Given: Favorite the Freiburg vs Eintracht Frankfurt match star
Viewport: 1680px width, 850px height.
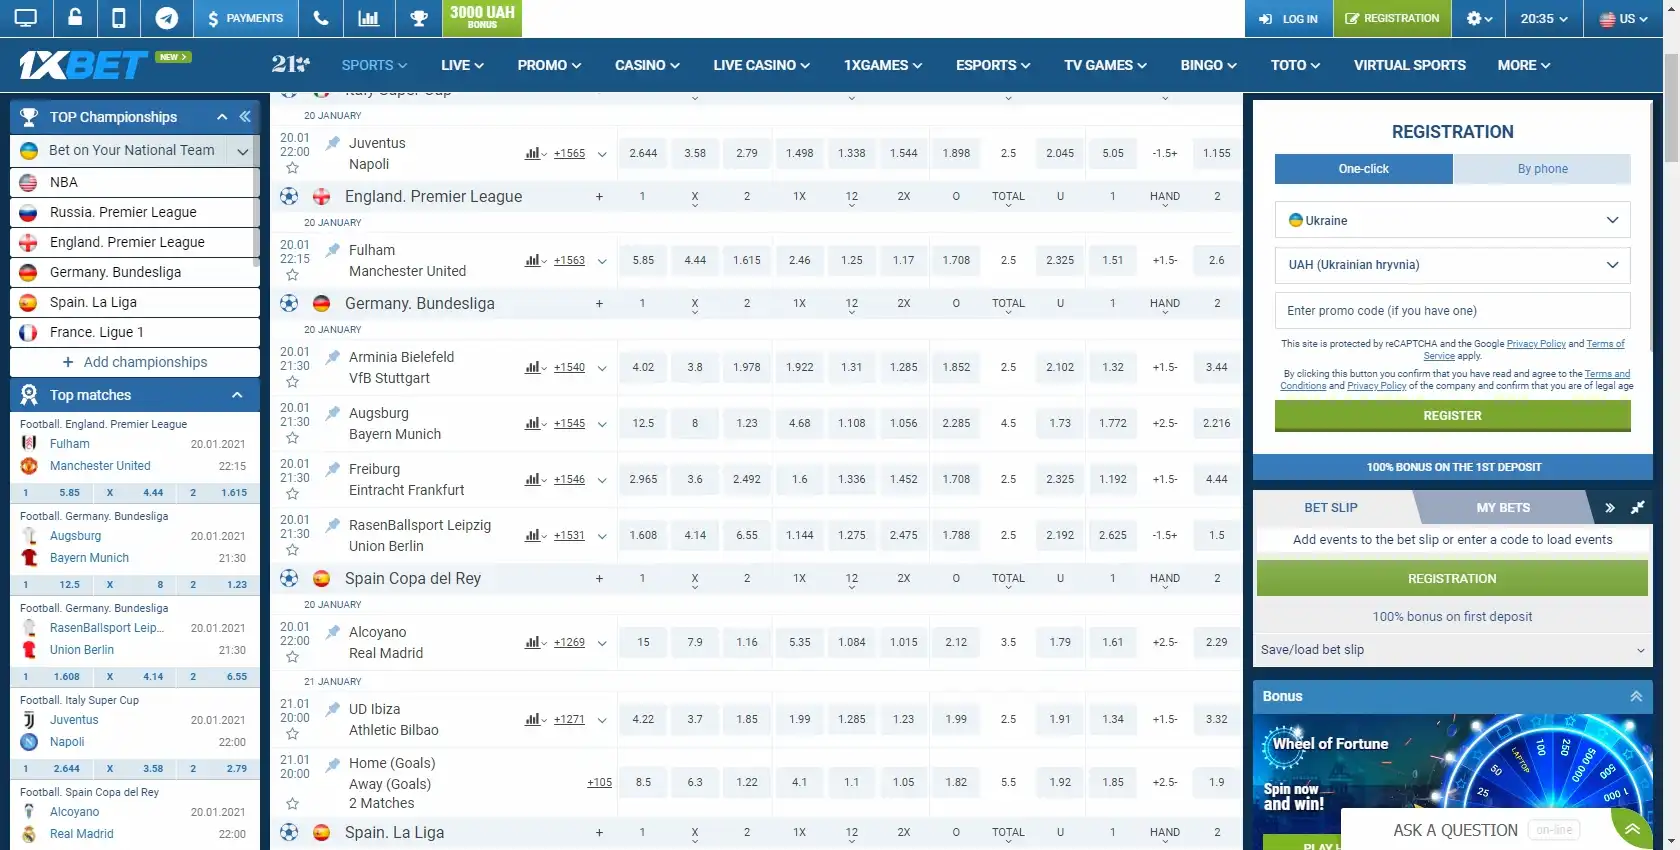Looking at the screenshot, I should pyautogui.click(x=292, y=494).
